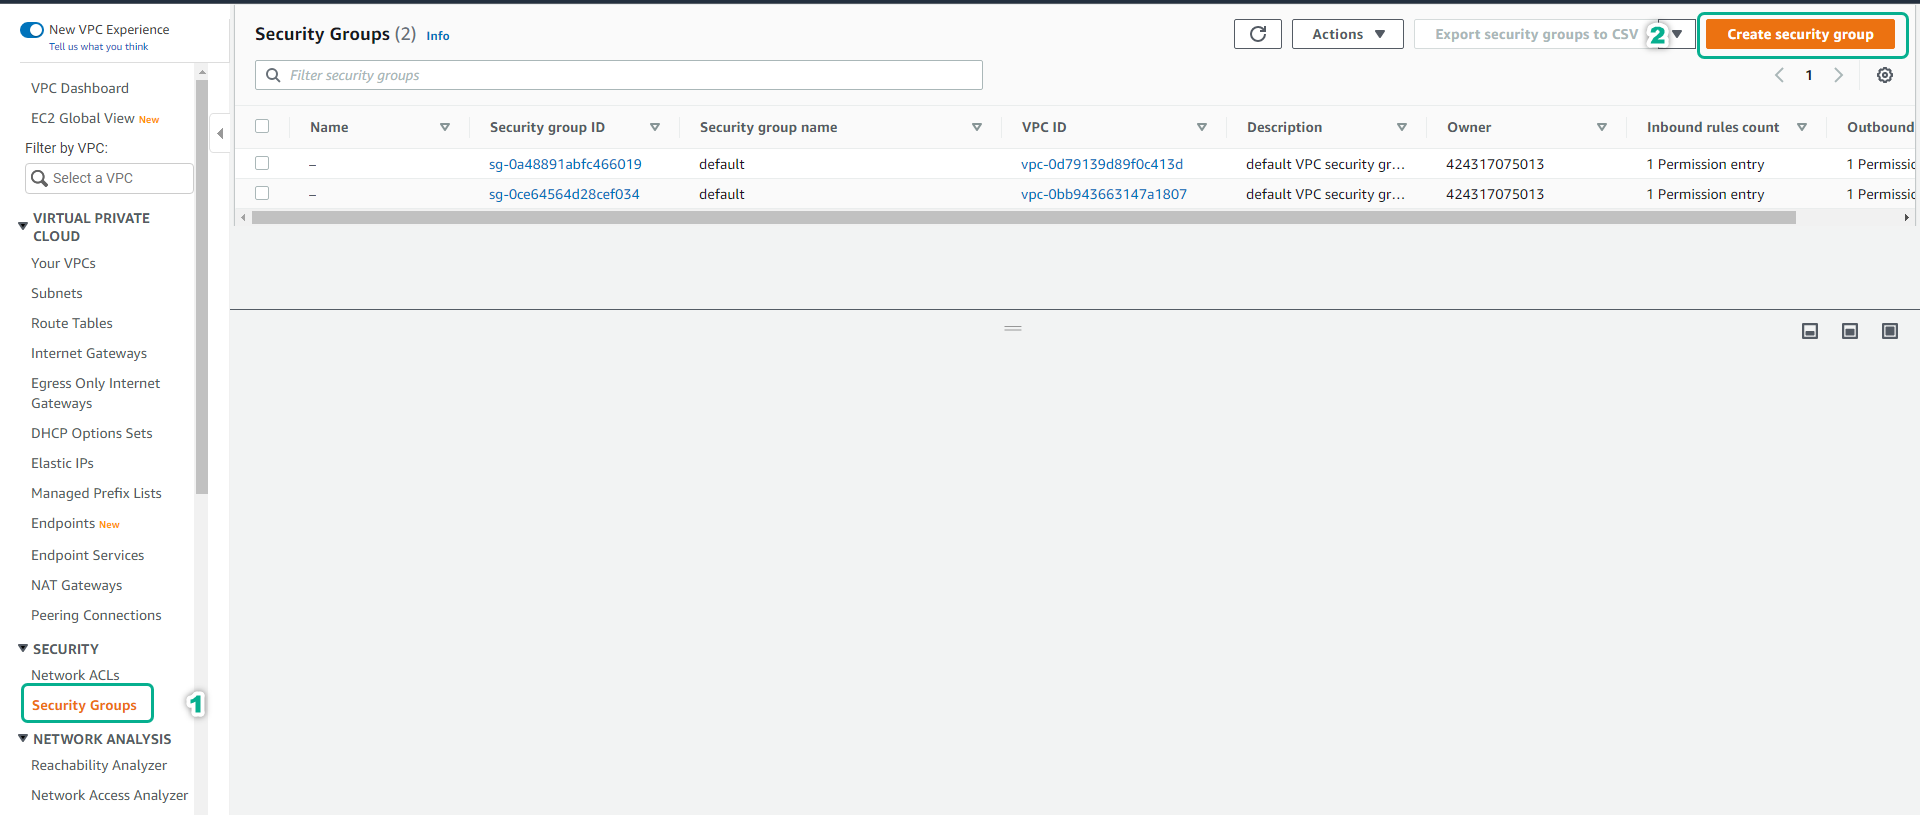Collapse the Virtual Private Cloud section
Viewport: 1920px width, 815px height.
23,226
